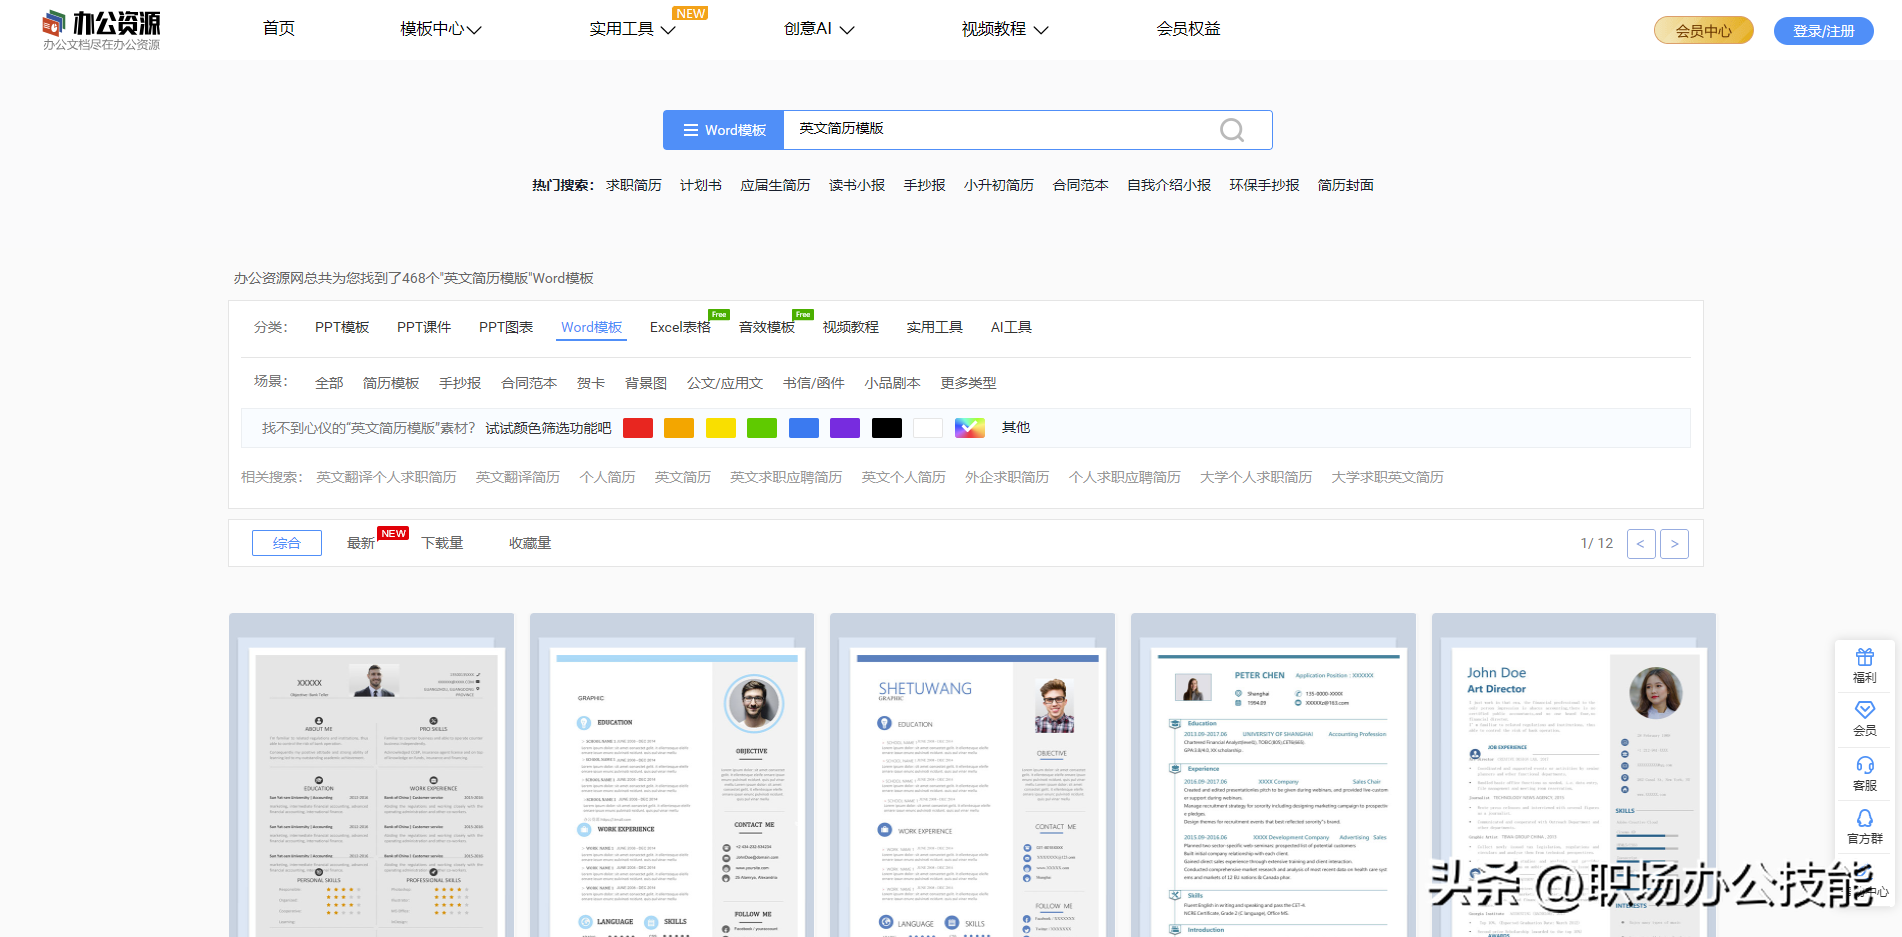1902x937 pixels.
Task: Click the 办公资源 site logo
Action: 101,30
